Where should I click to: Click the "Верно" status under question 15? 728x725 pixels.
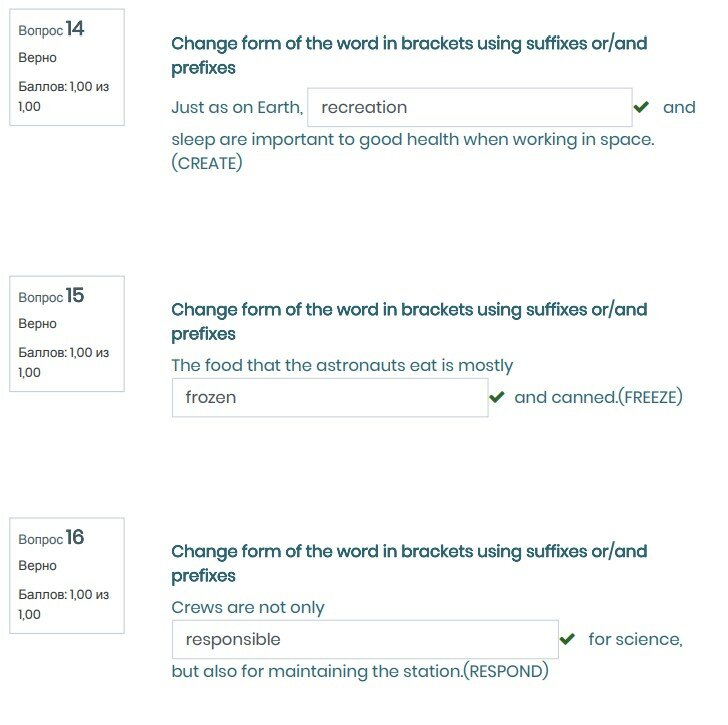tap(38, 324)
